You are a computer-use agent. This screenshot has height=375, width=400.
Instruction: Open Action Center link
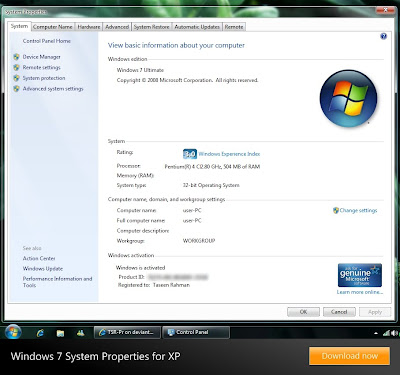coord(39,258)
